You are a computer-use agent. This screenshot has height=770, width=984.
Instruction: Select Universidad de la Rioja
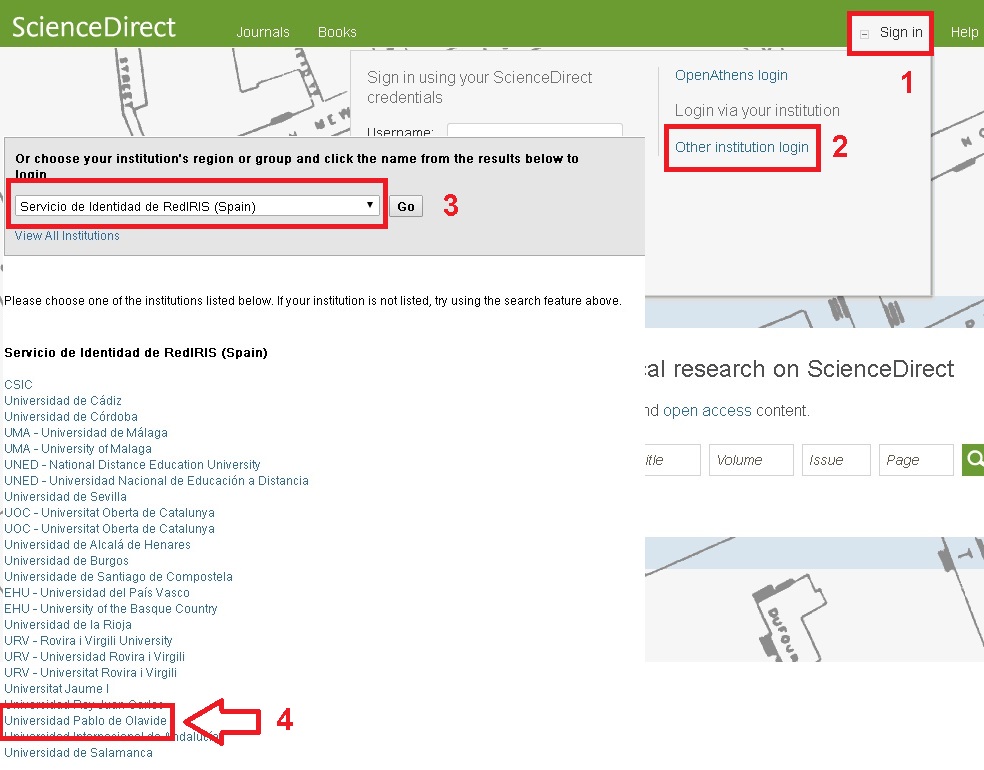[x=68, y=624]
